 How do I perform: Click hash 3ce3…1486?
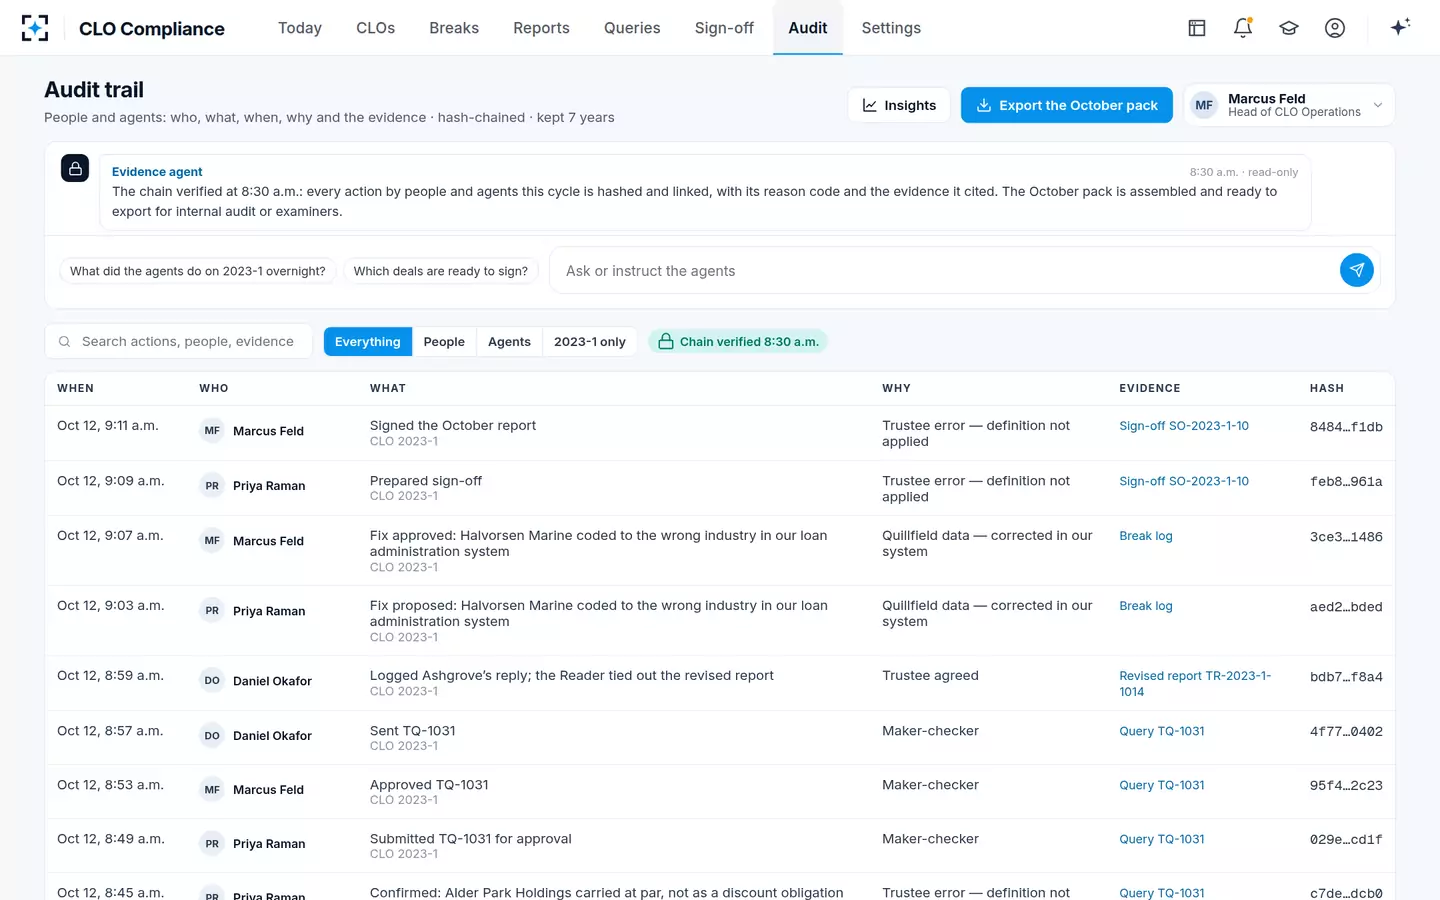pos(1346,537)
